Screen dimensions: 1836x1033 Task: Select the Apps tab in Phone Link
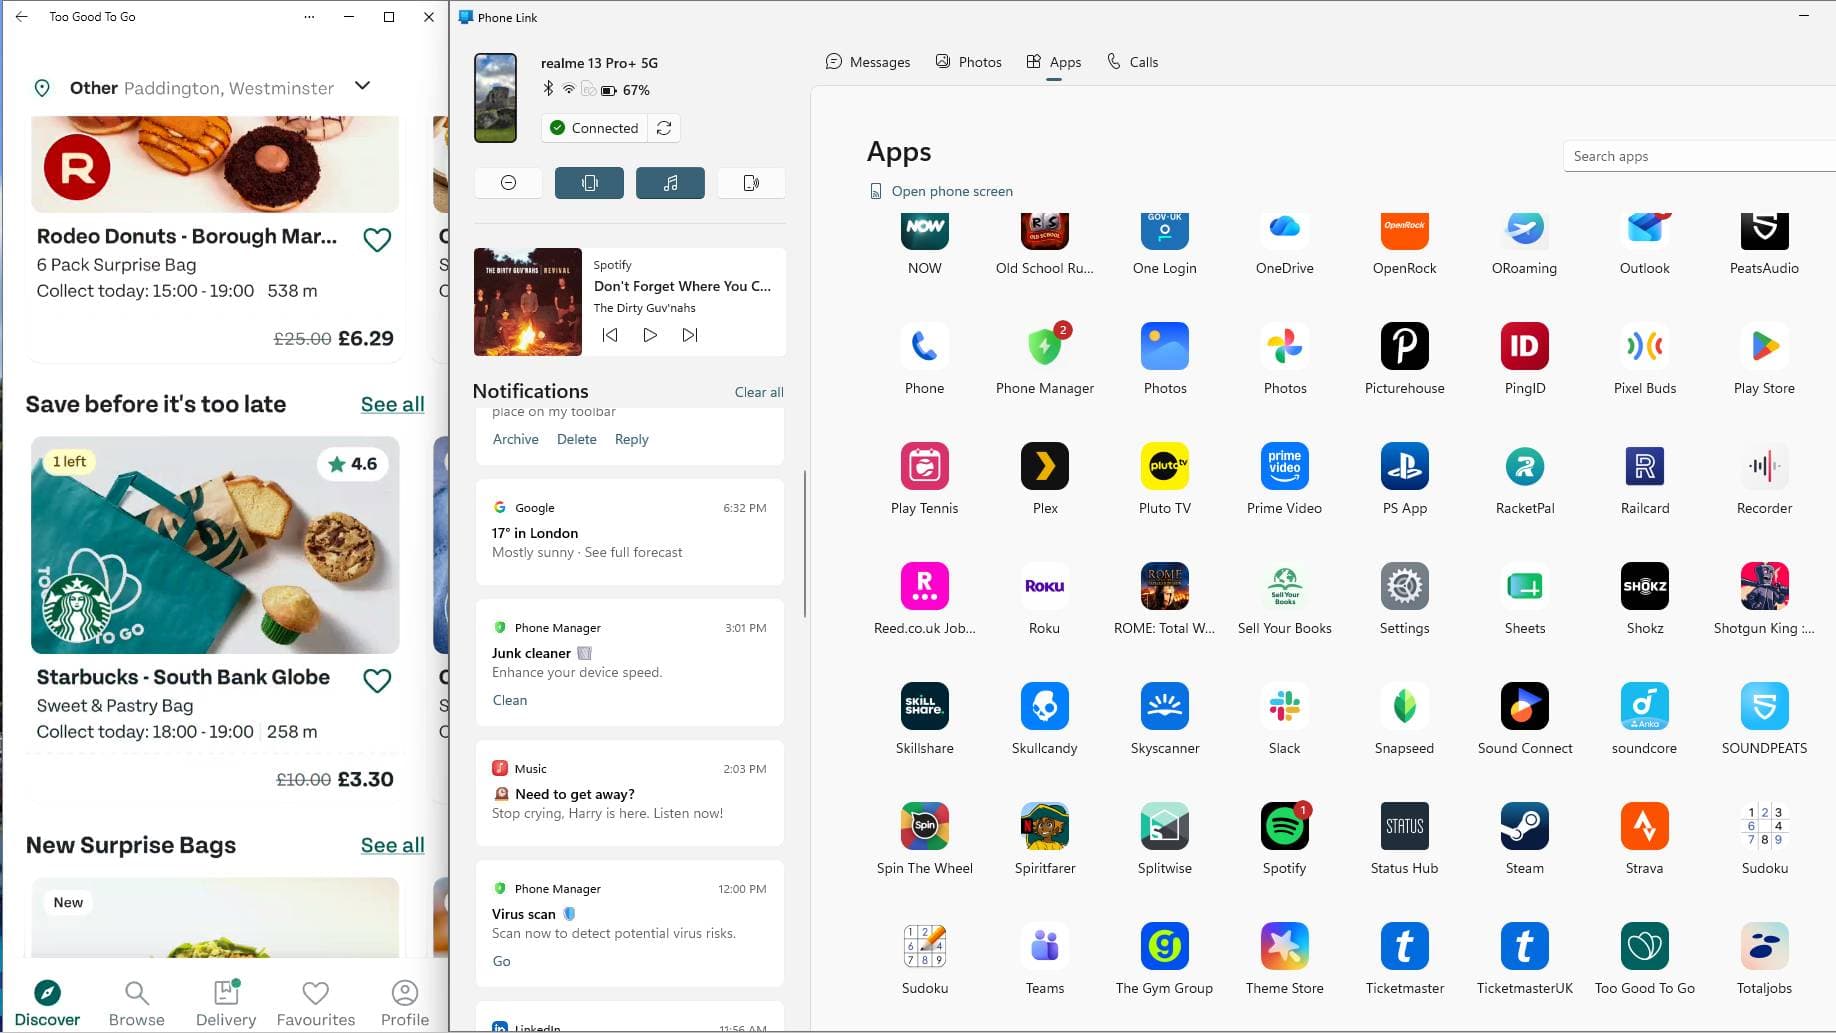pyautogui.click(x=1053, y=62)
